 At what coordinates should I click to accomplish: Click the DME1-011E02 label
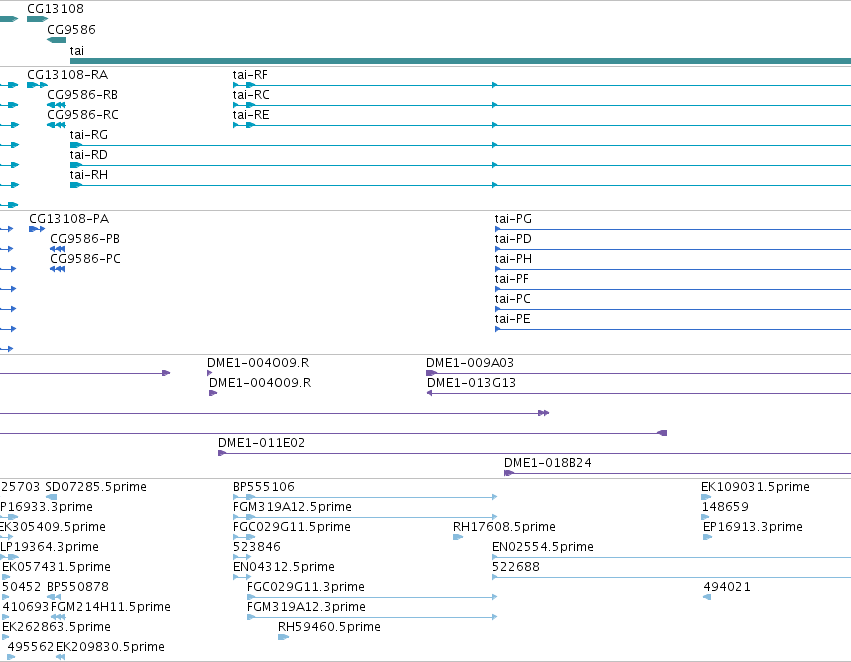pos(261,443)
